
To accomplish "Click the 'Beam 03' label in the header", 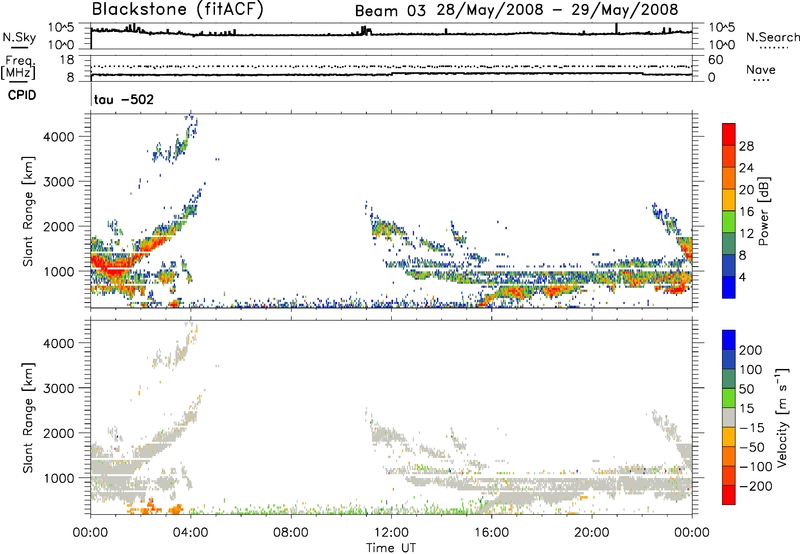I will tap(390, 10).
